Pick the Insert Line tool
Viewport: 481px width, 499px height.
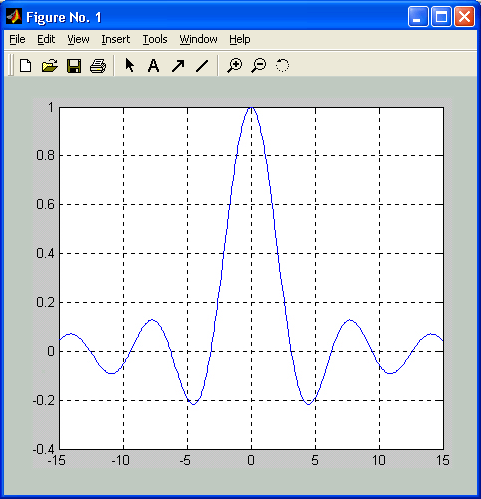[x=202, y=66]
